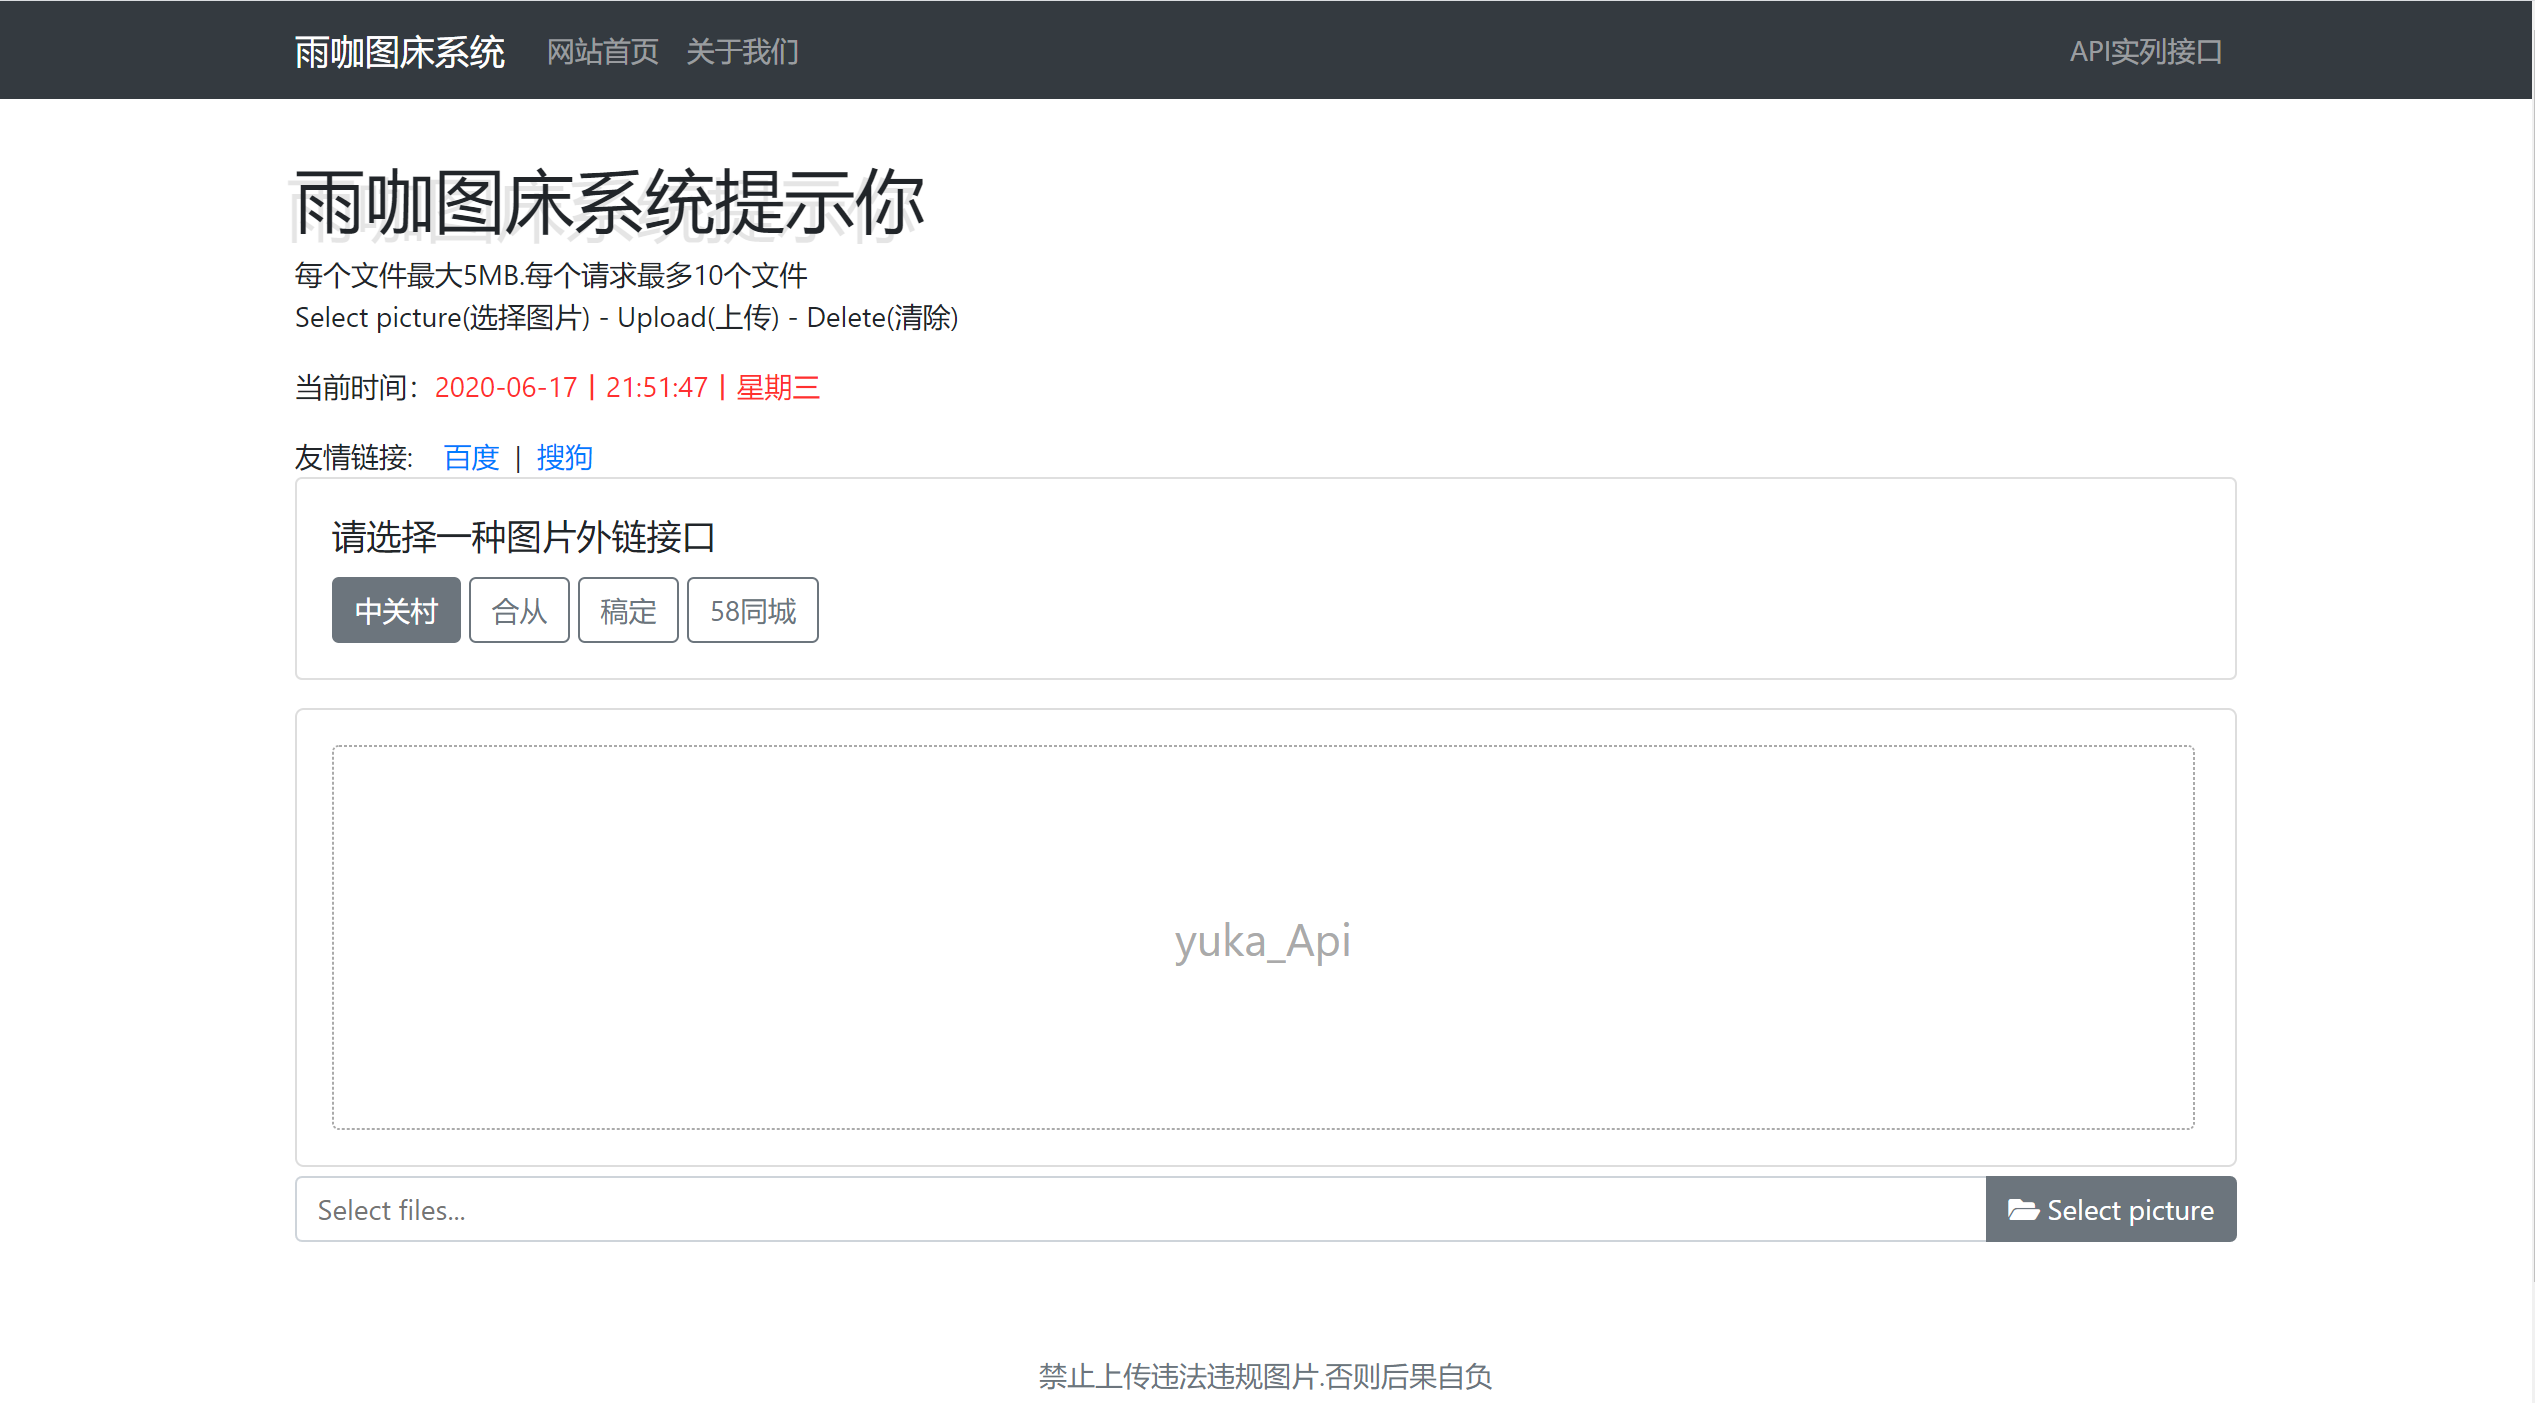
Task: Choose the 稿定 image host option
Action: [628, 611]
